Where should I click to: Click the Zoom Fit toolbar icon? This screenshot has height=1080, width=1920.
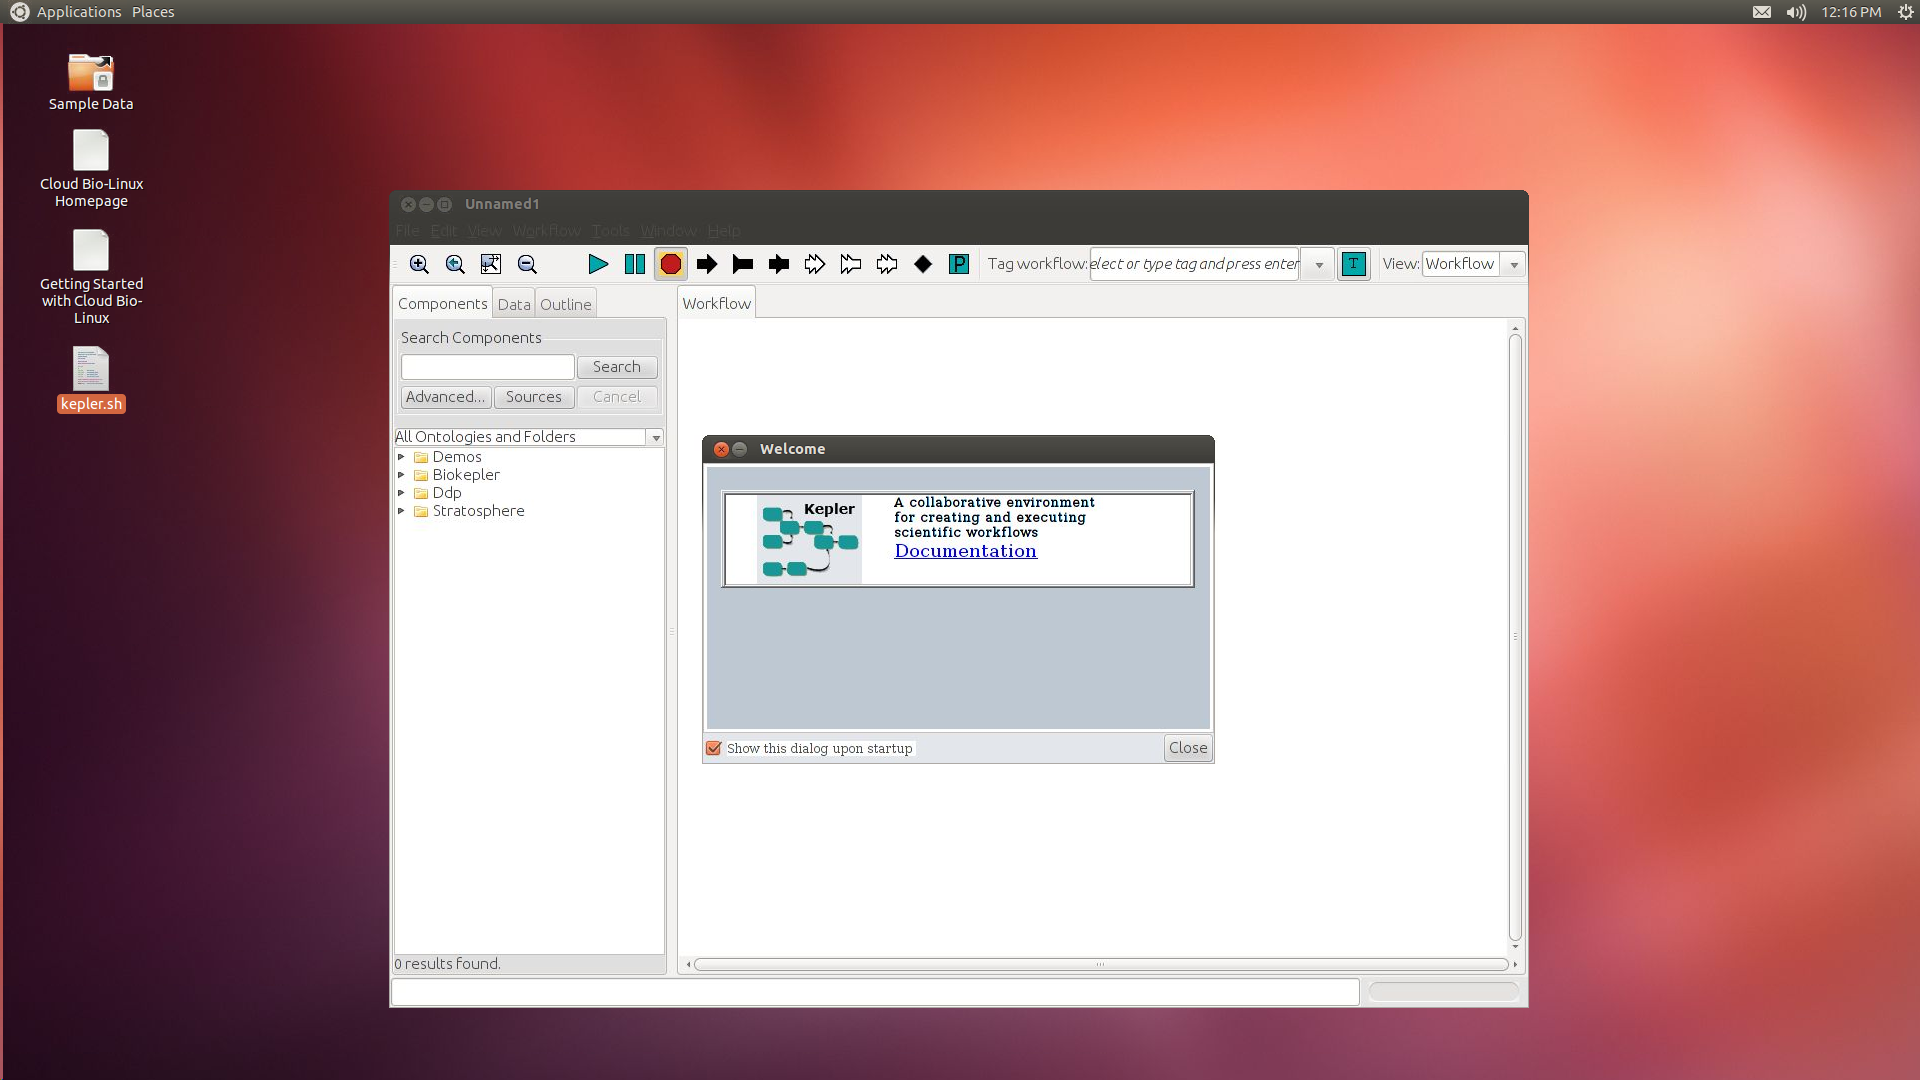point(491,264)
